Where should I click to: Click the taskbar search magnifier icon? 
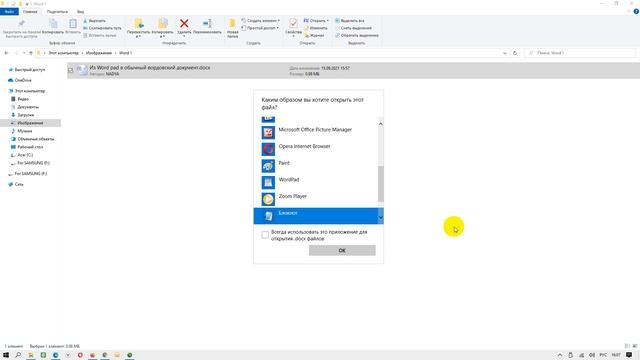click(x=18, y=355)
